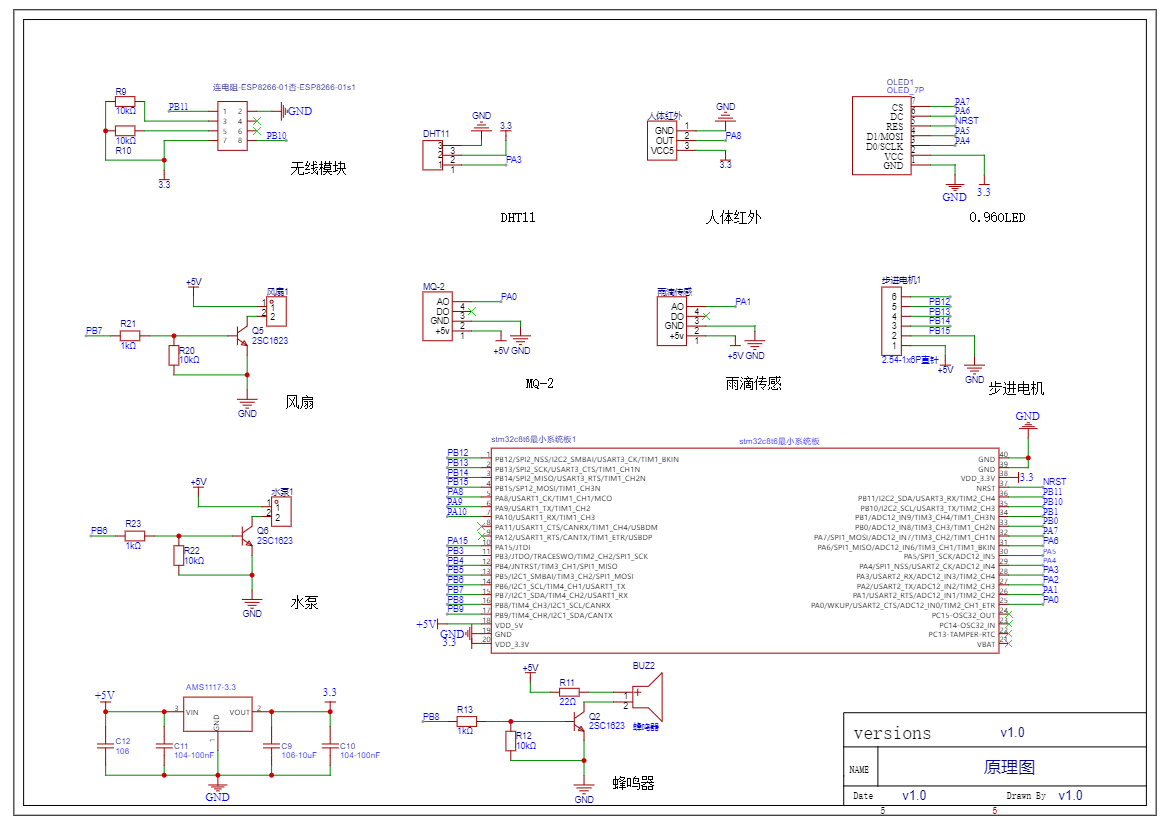Select capacitor C11 104-100nF symbol
The height and width of the screenshot is (825, 1170).
(164, 744)
